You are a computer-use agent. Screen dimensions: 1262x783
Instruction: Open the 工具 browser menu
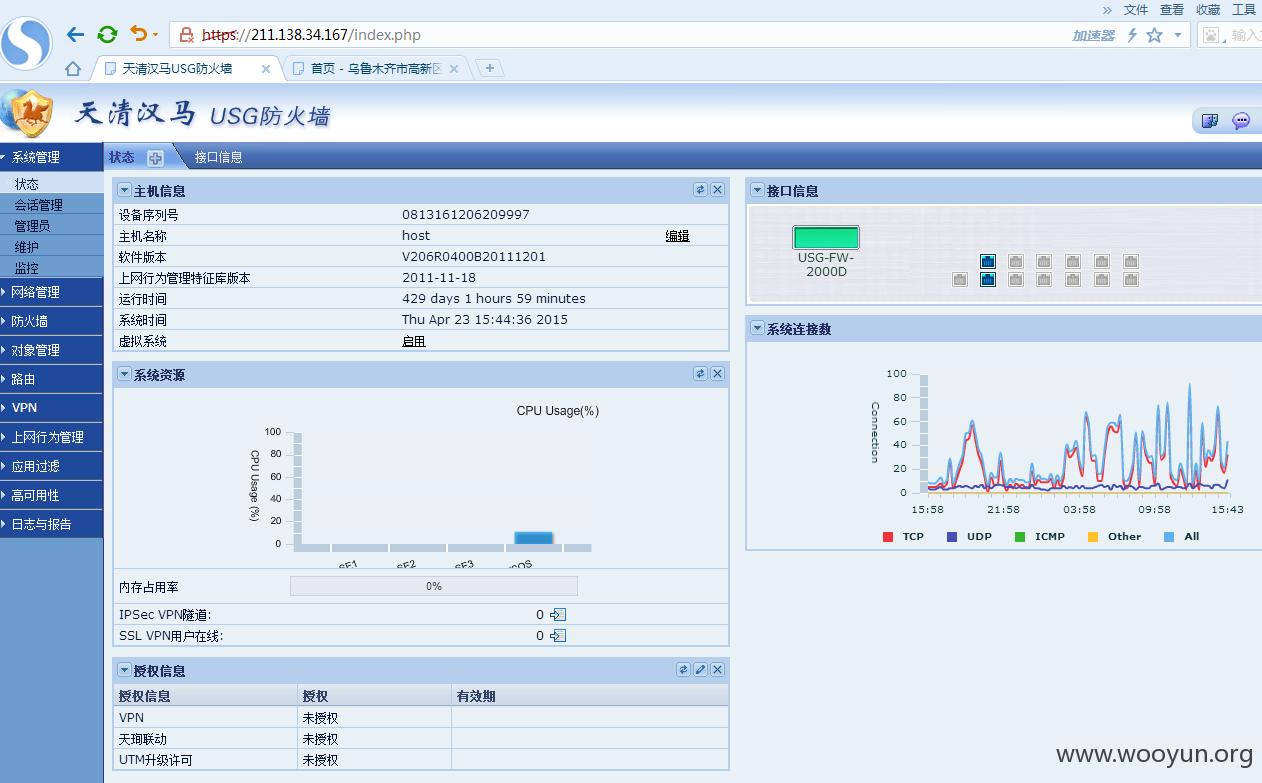[x=1244, y=9]
